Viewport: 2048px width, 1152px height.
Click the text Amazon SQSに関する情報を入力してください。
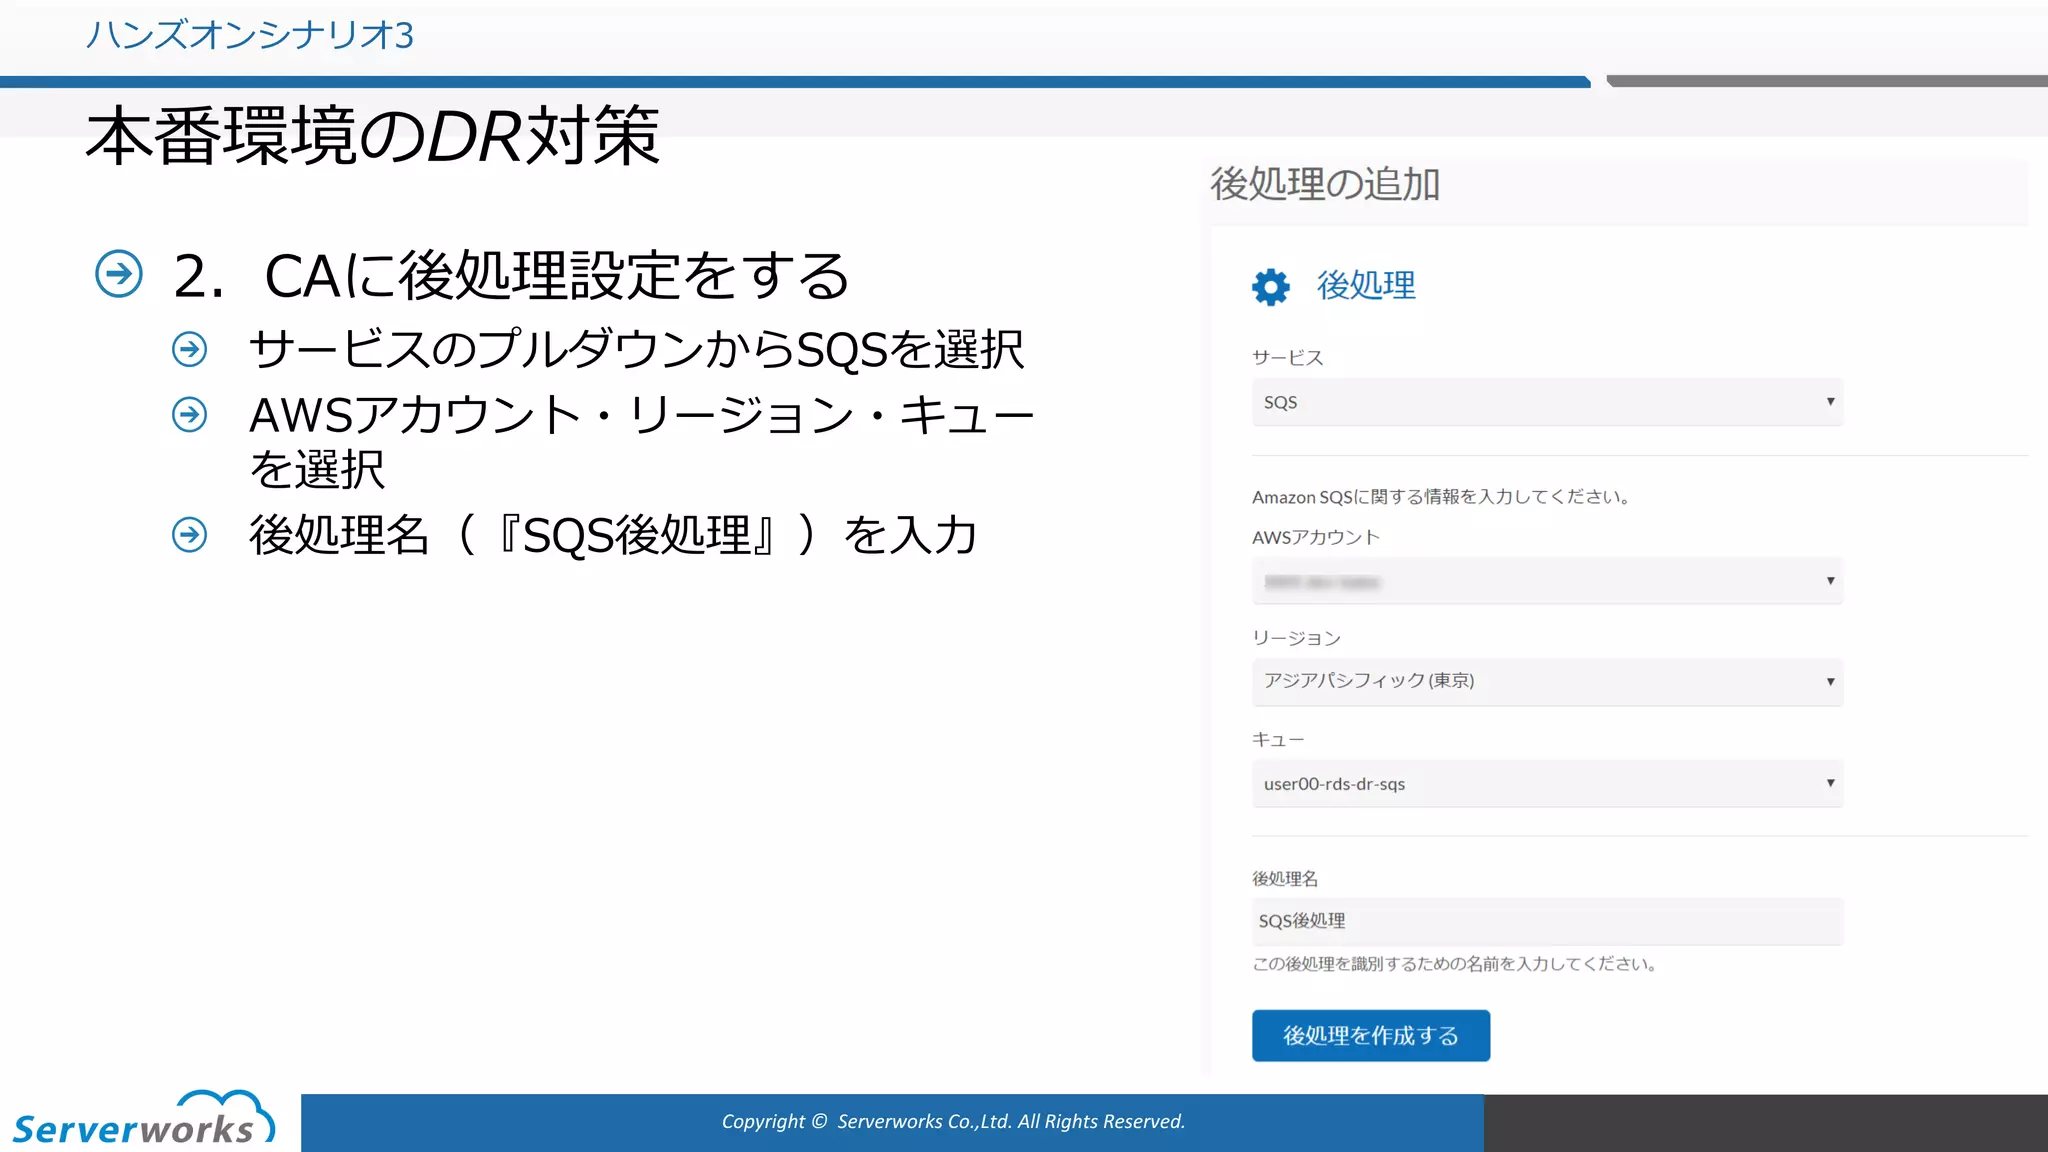click(x=1442, y=497)
